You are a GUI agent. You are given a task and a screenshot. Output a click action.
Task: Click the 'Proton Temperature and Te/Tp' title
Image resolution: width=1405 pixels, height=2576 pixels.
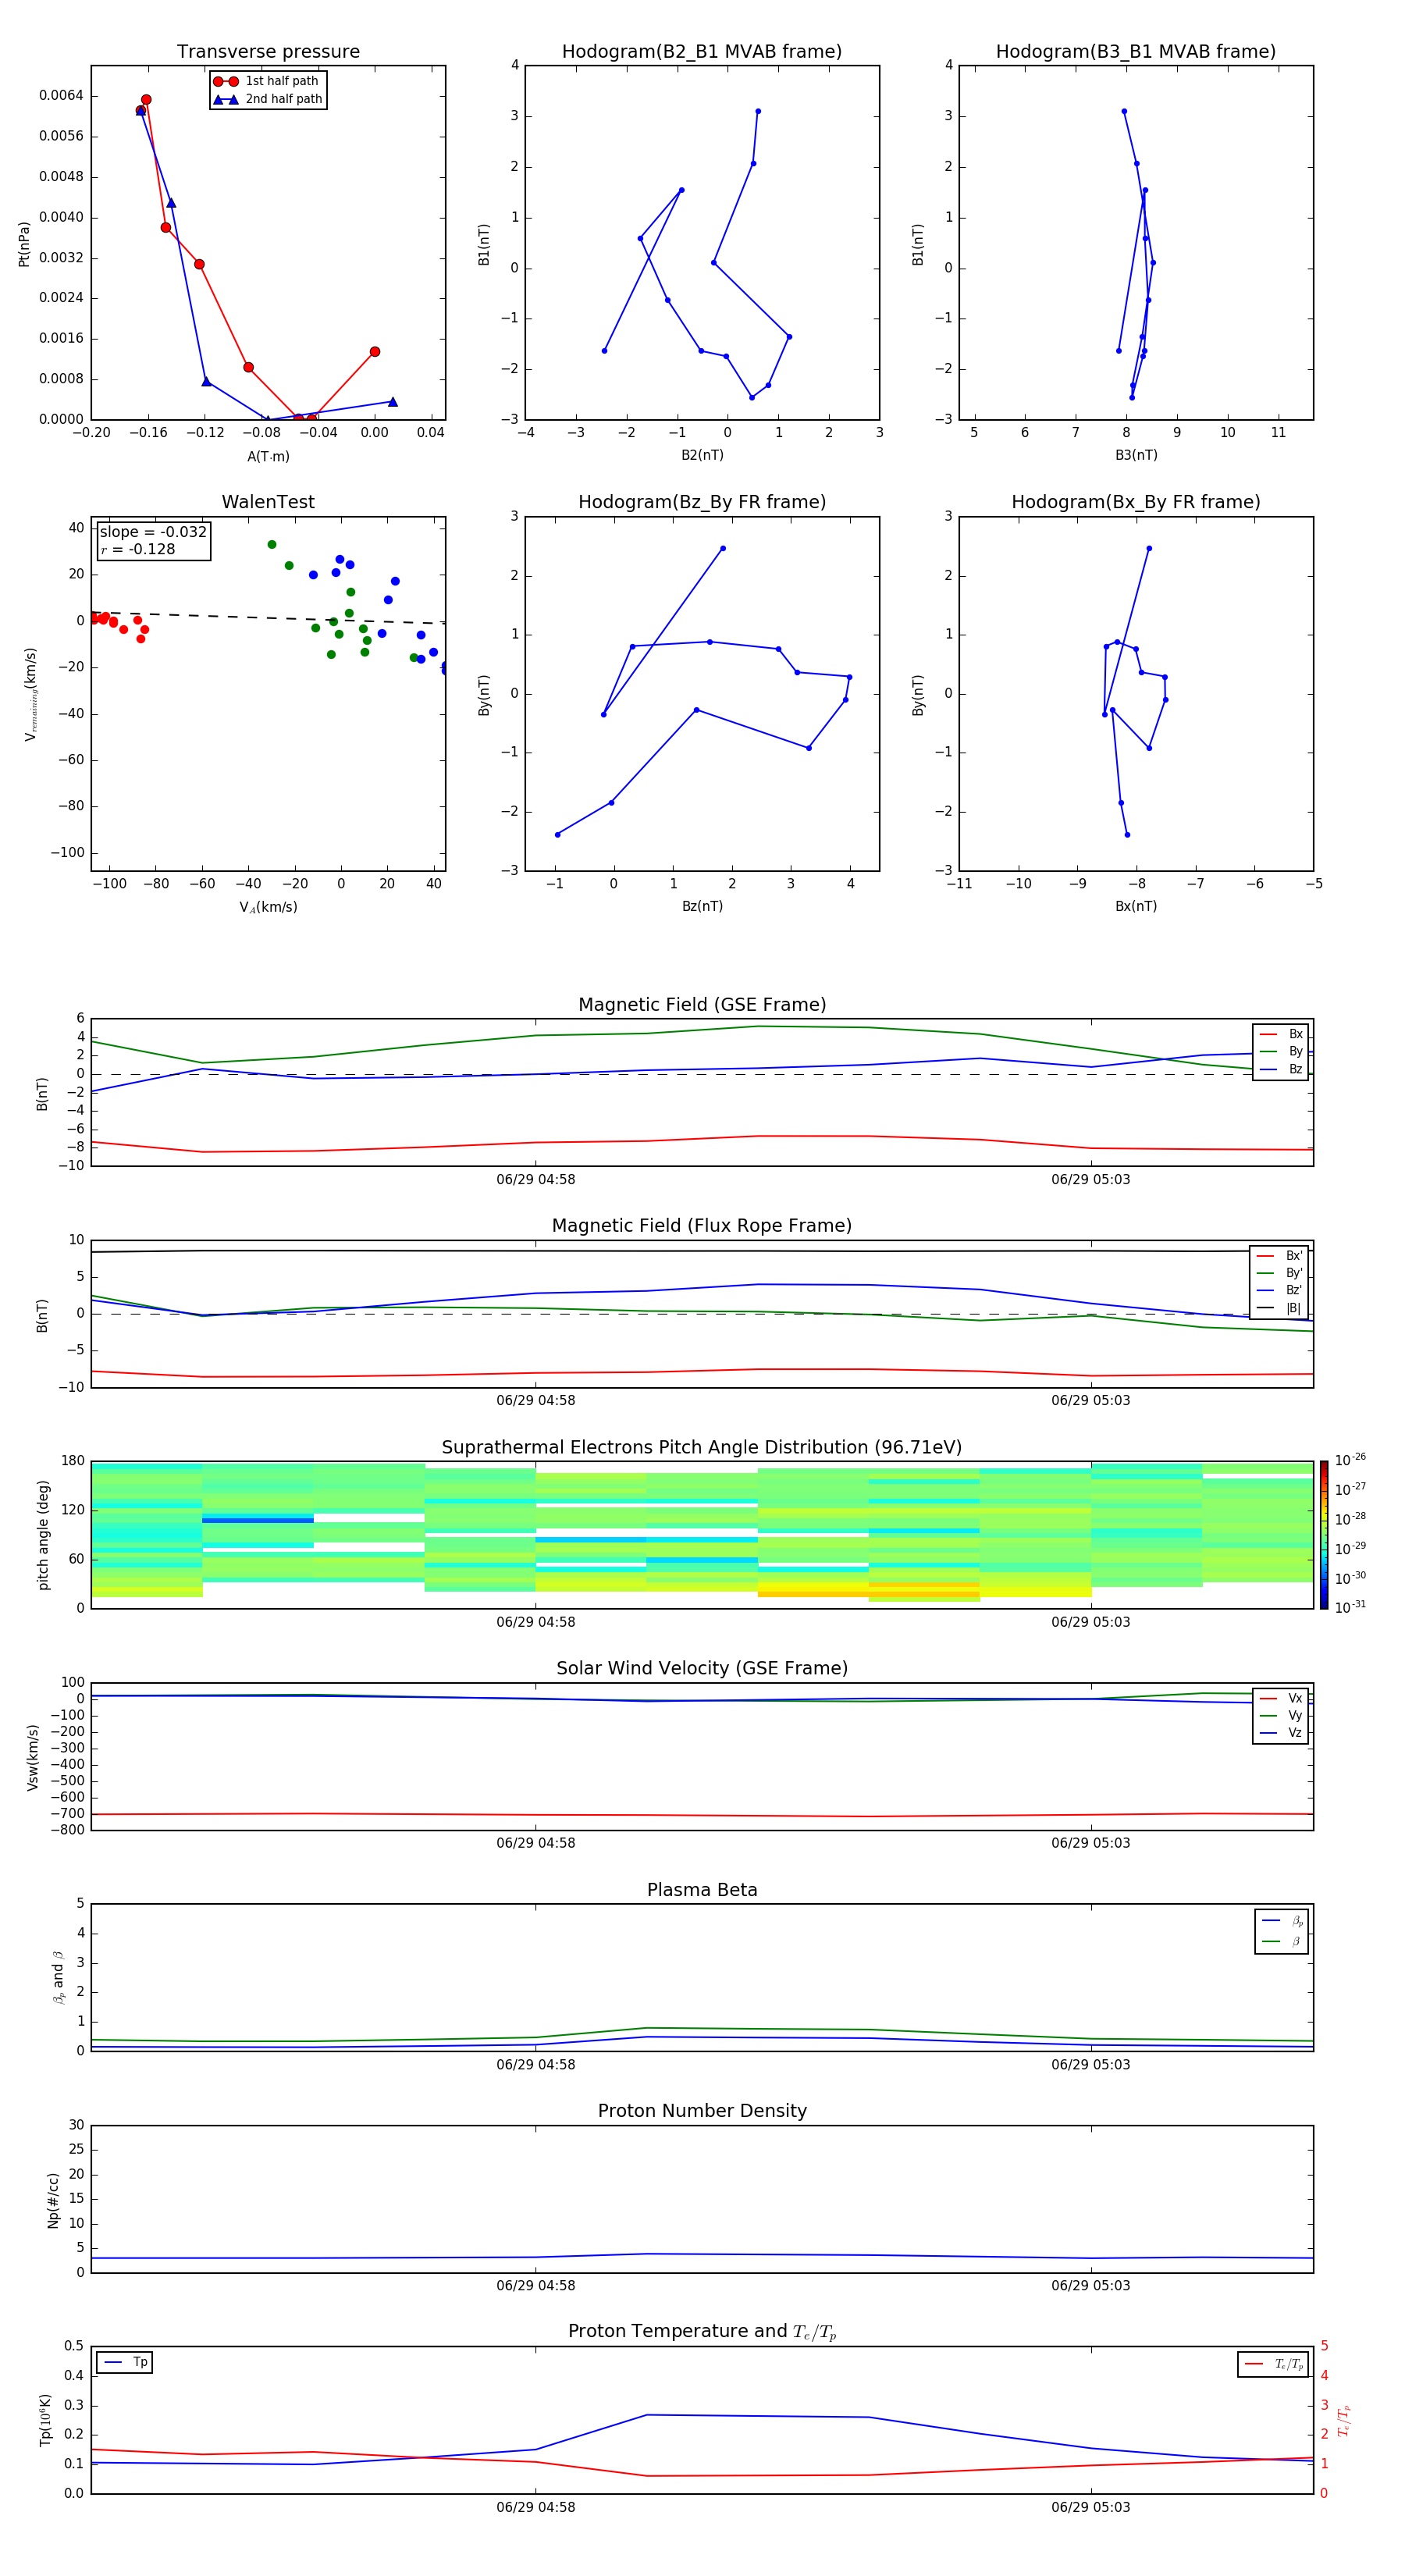click(702, 2332)
